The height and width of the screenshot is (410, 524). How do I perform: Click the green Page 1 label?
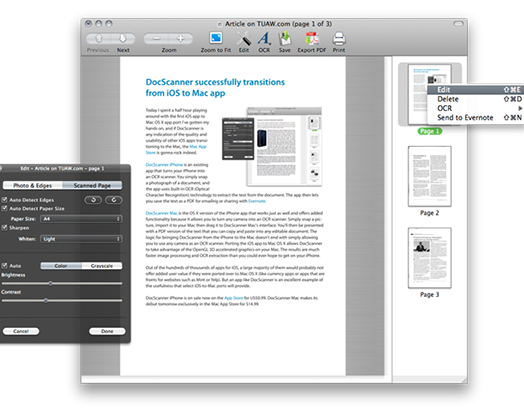coord(429,131)
